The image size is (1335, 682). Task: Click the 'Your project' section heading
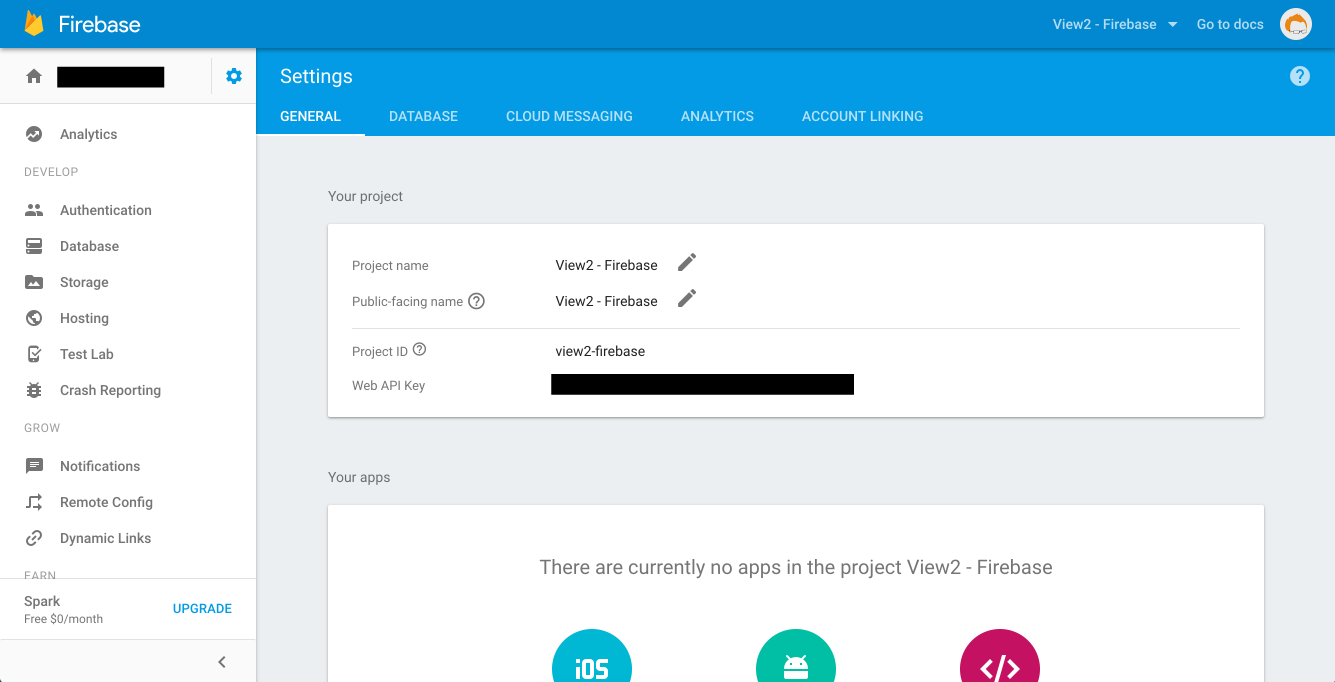[x=365, y=196]
